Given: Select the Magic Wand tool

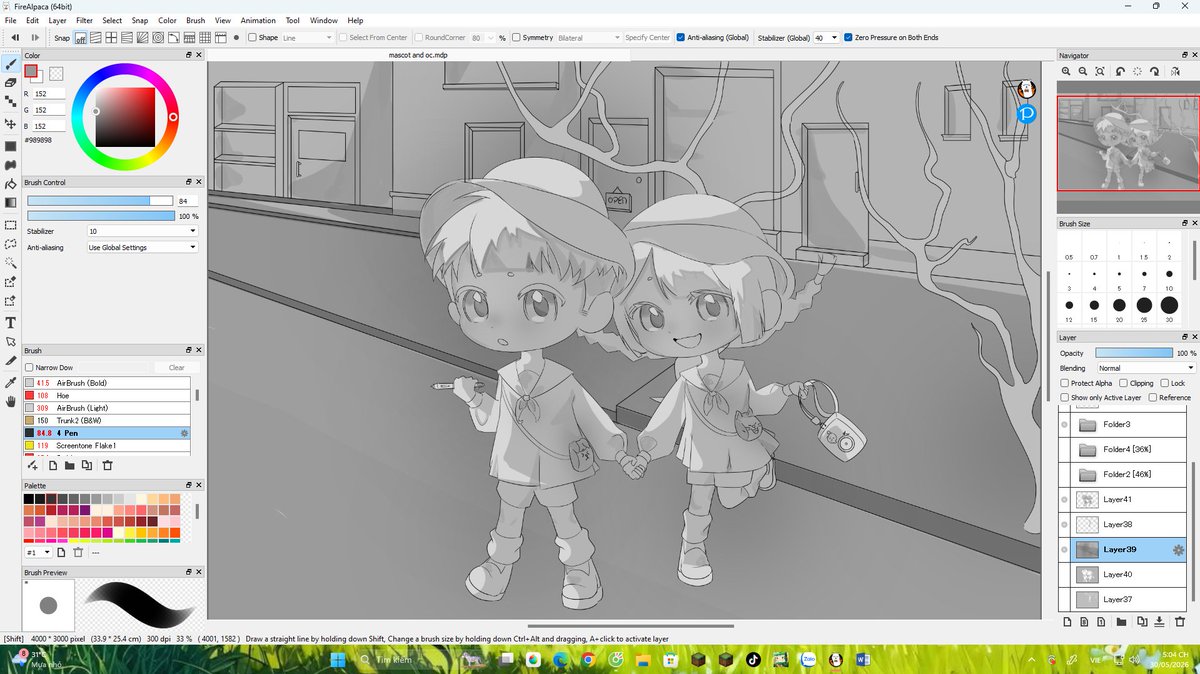Looking at the screenshot, I should point(10,263).
